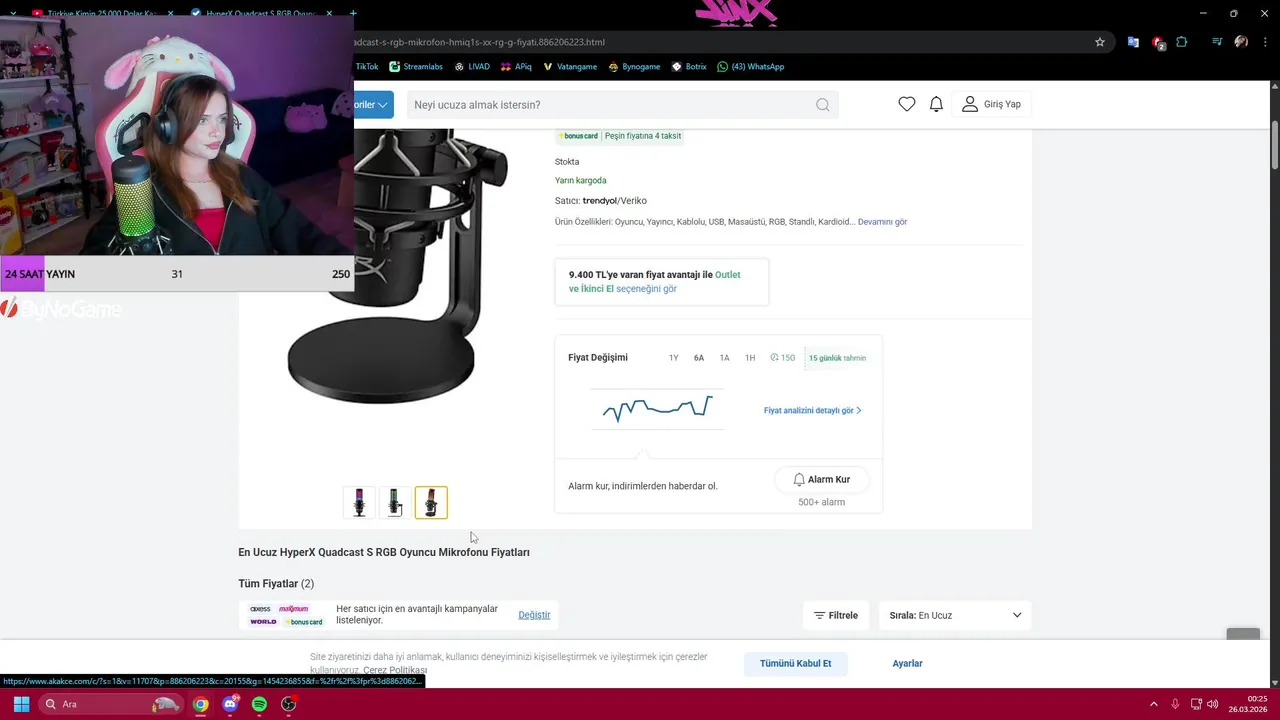Close the Türkiye YouTube browser tab
The height and width of the screenshot is (720, 1280).
(x=170, y=14)
